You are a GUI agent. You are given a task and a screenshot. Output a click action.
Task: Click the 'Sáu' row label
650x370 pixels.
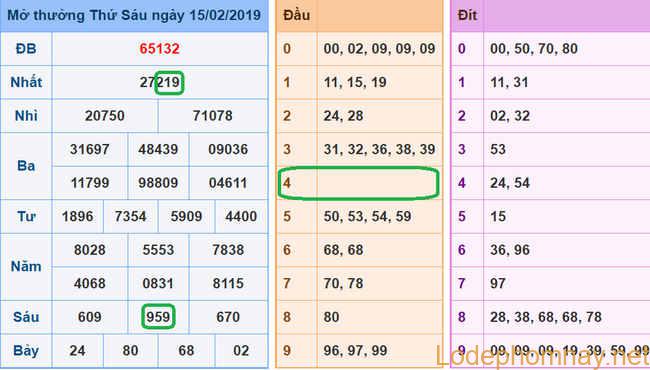26,317
